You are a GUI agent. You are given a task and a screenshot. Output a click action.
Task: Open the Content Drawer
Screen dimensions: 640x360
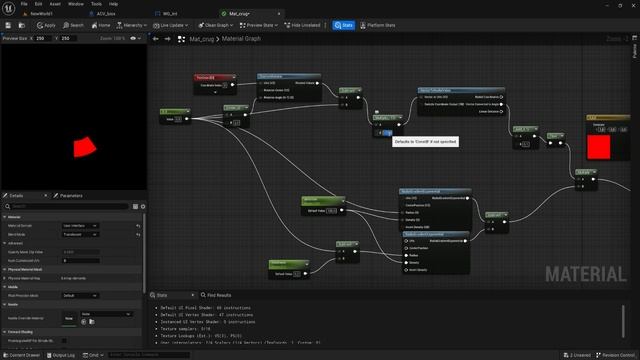tap(22, 355)
